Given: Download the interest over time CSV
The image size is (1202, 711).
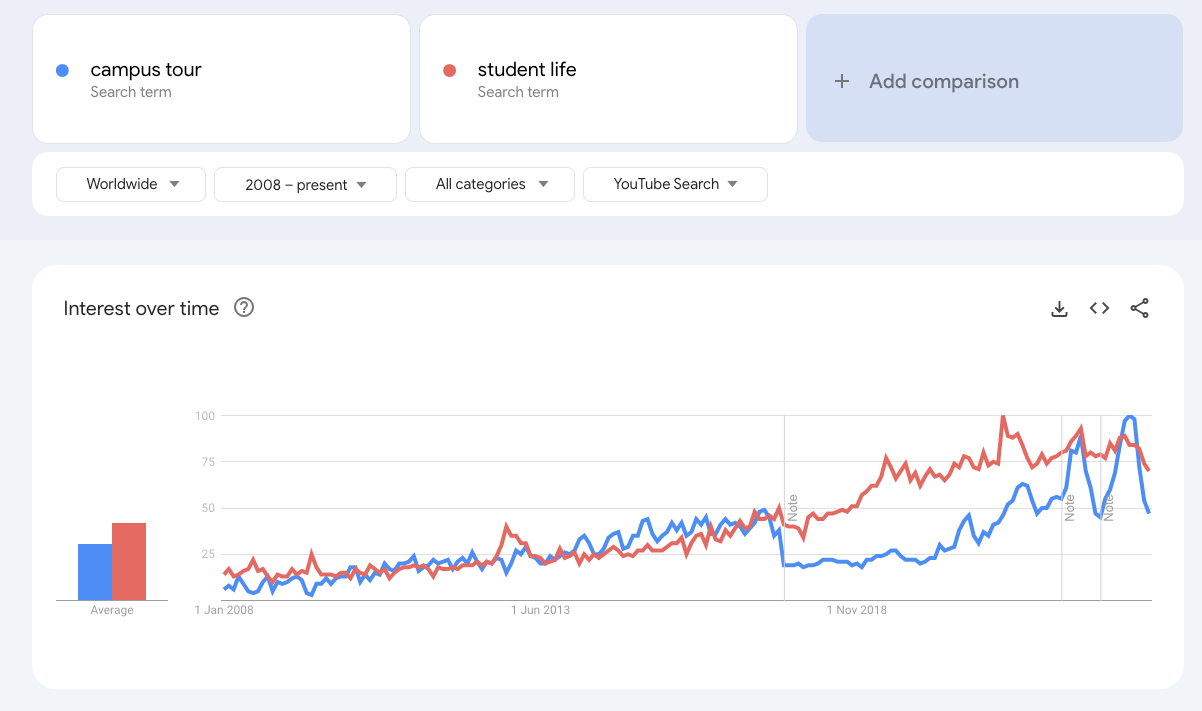Looking at the screenshot, I should 1060,309.
